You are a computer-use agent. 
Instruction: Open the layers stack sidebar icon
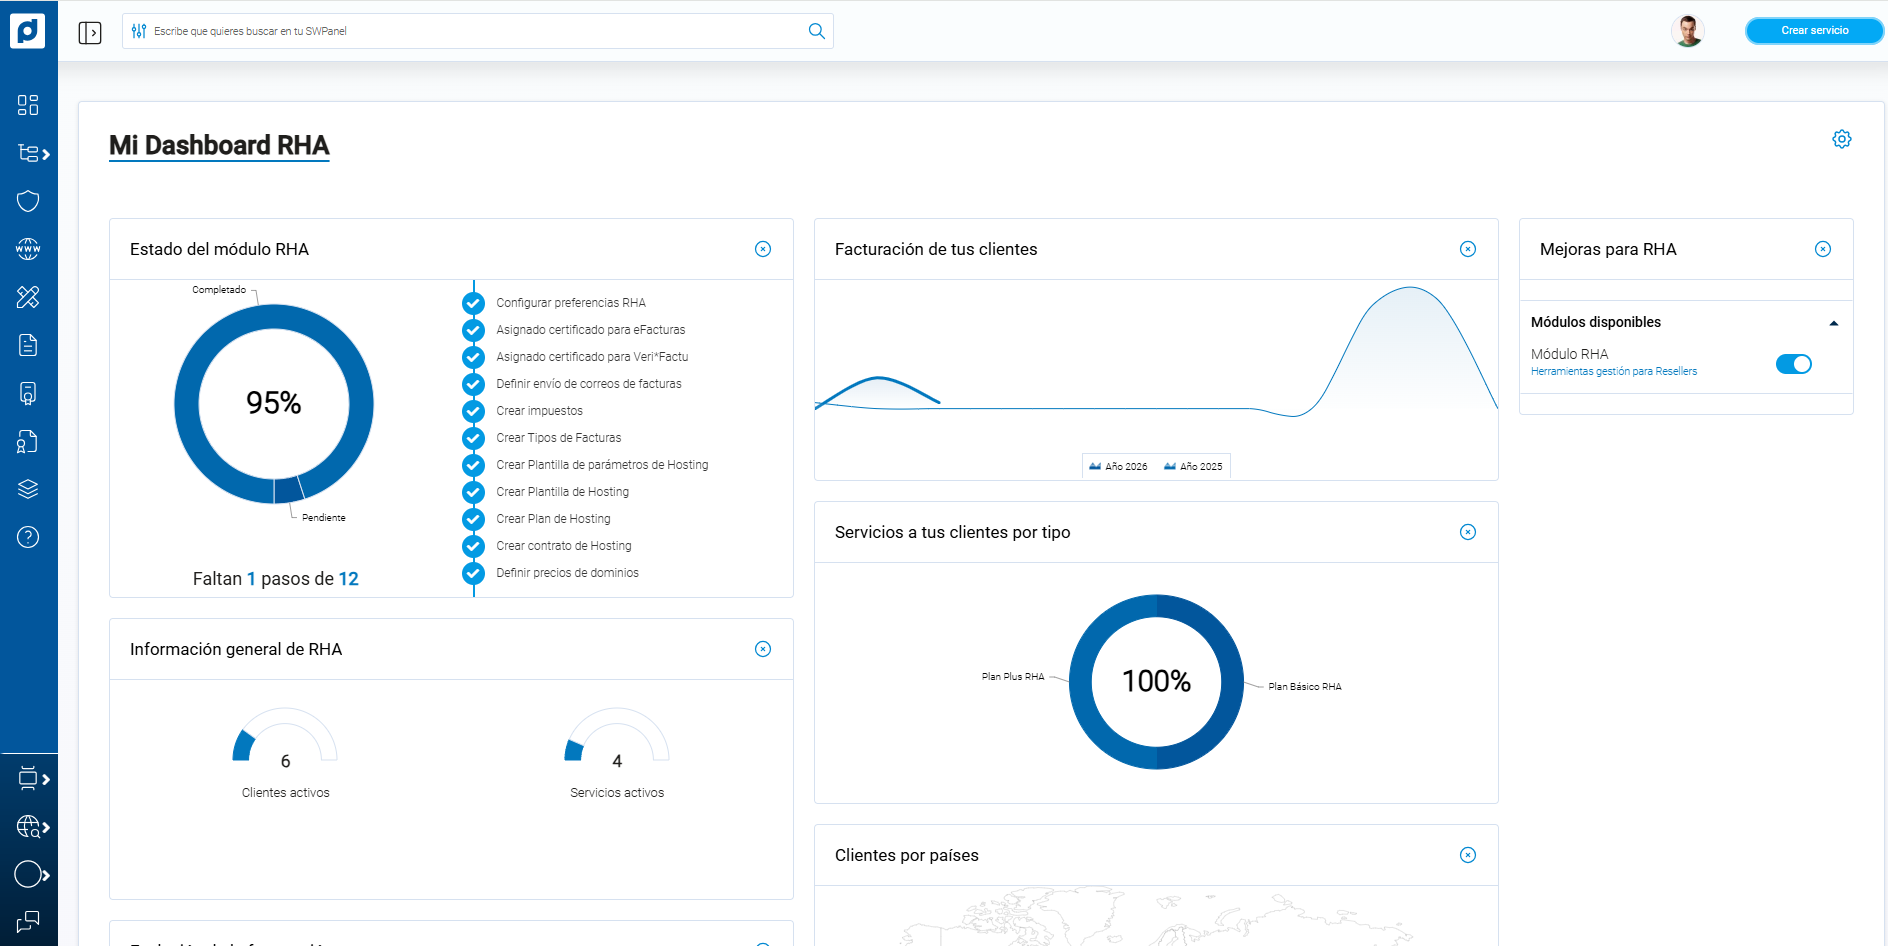(28, 489)
